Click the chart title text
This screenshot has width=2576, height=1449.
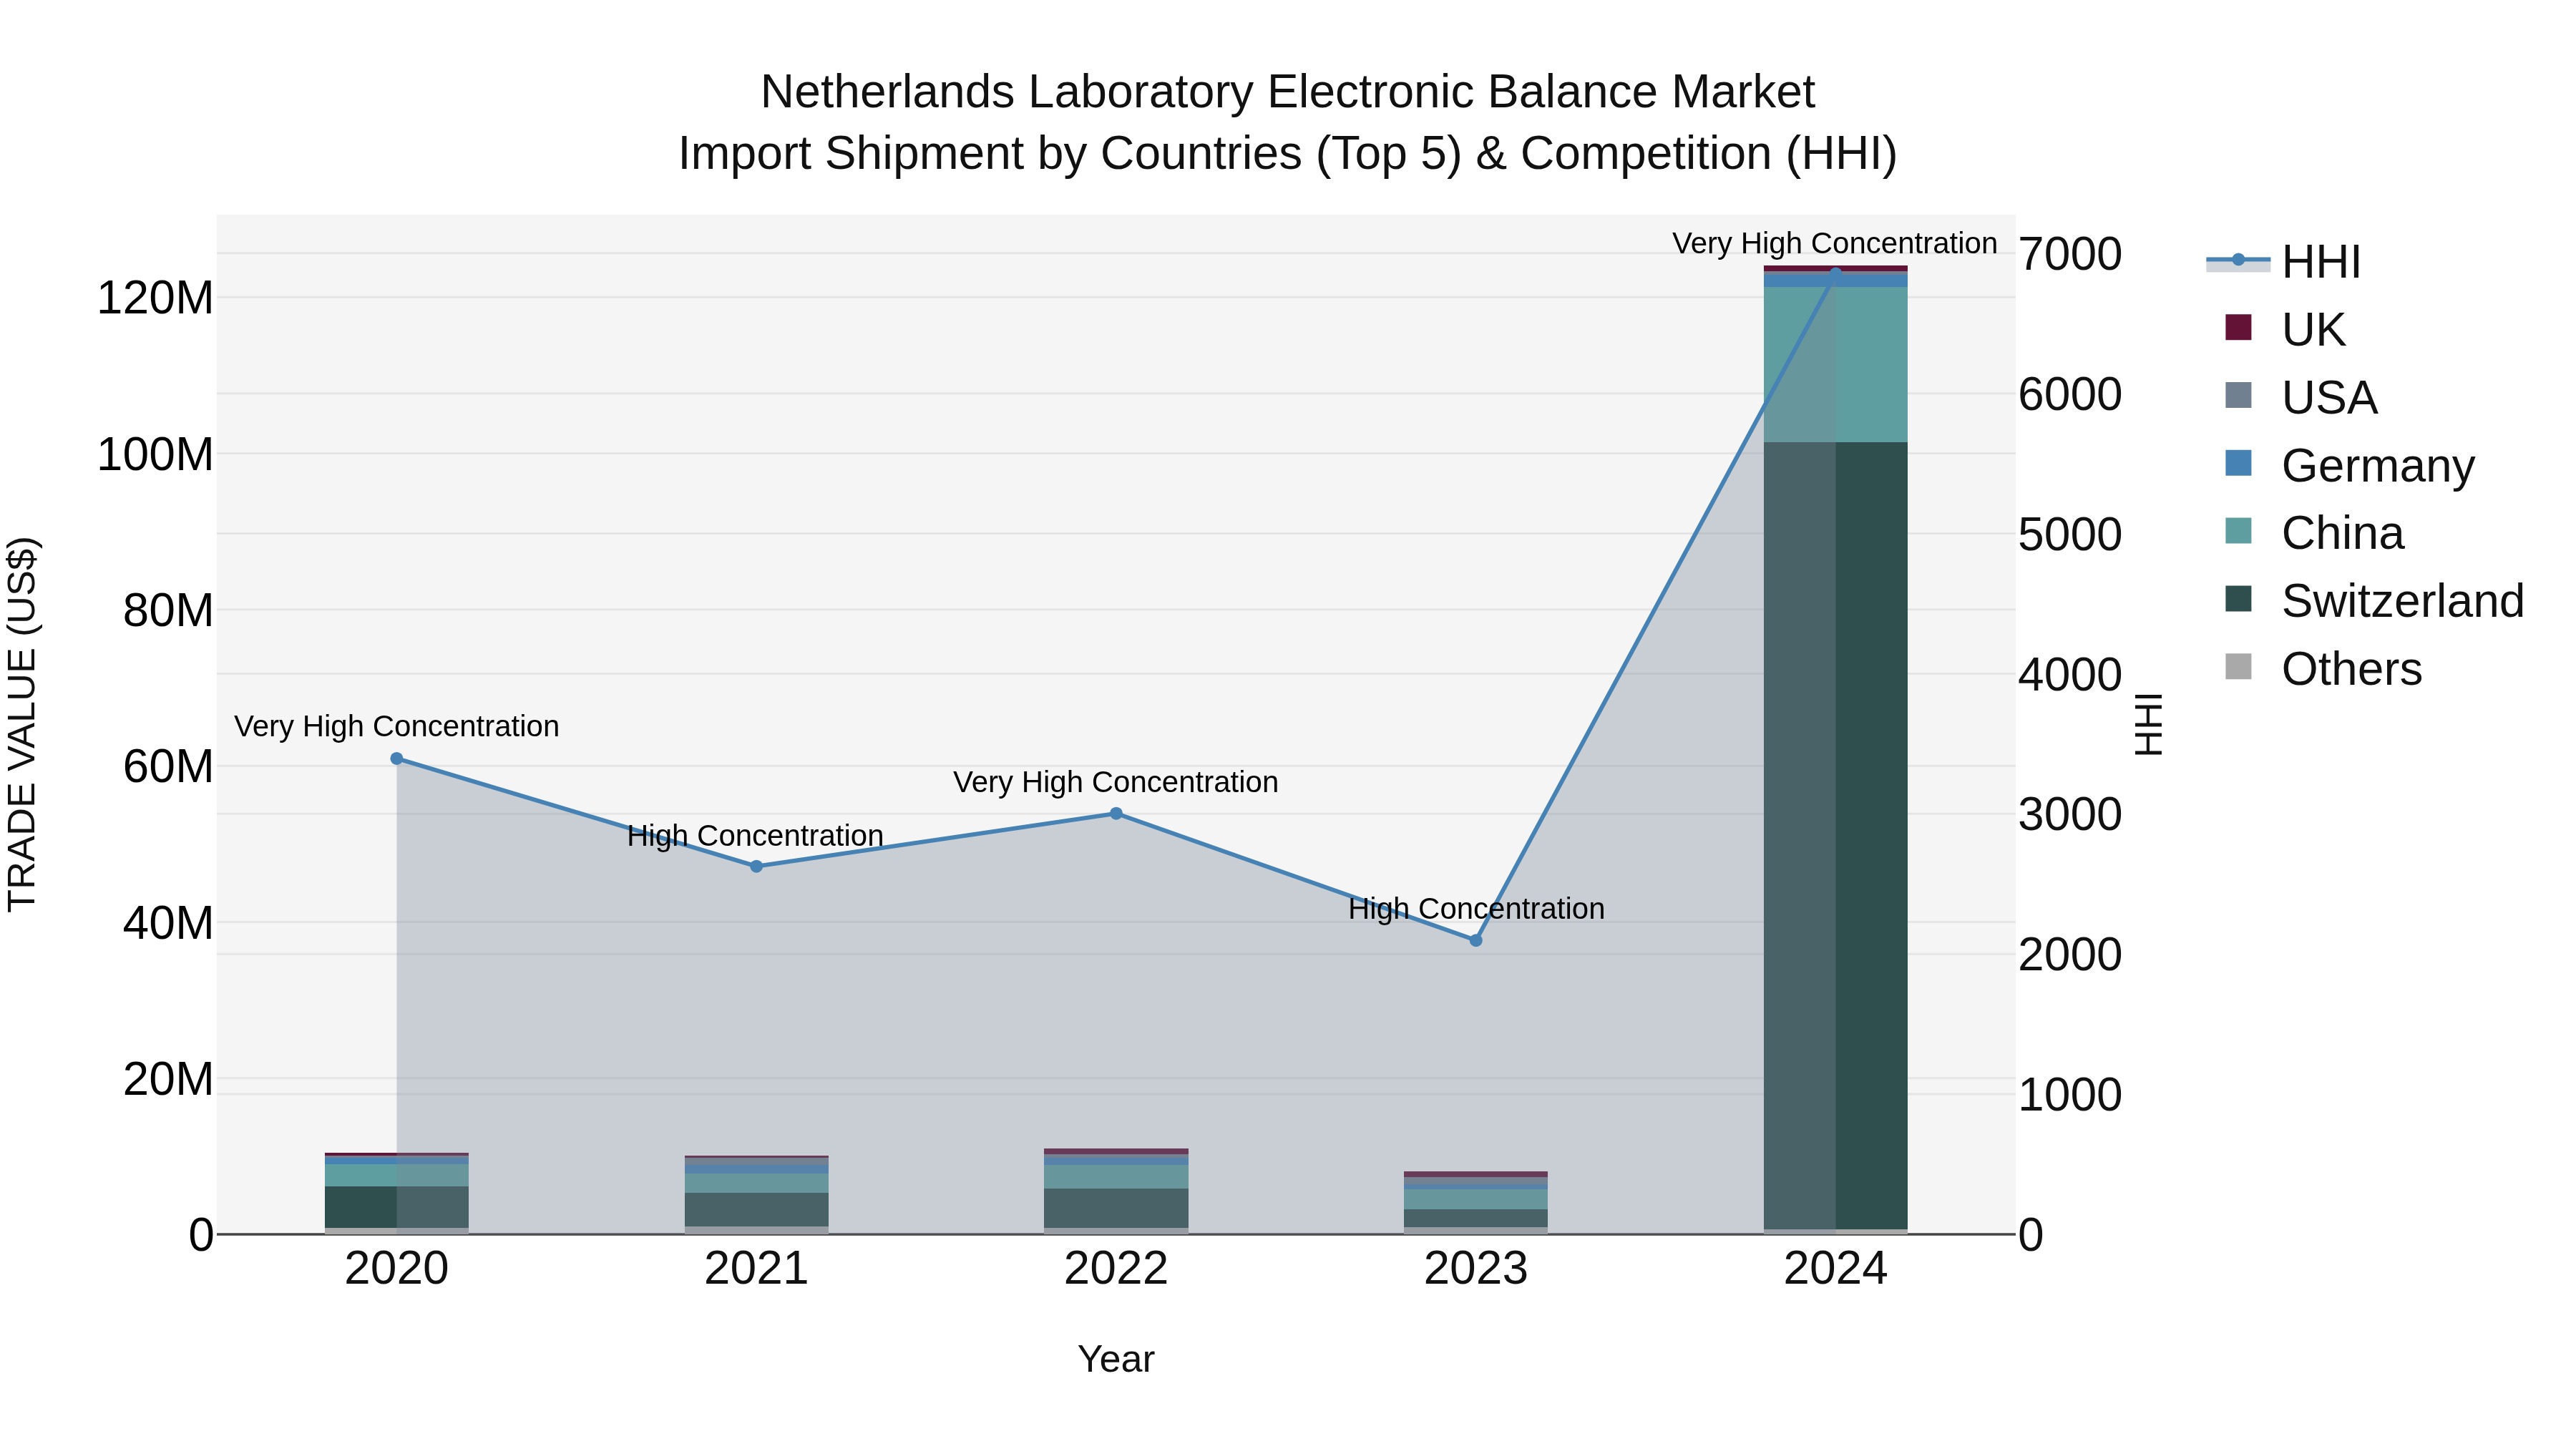click(1288, 123)
